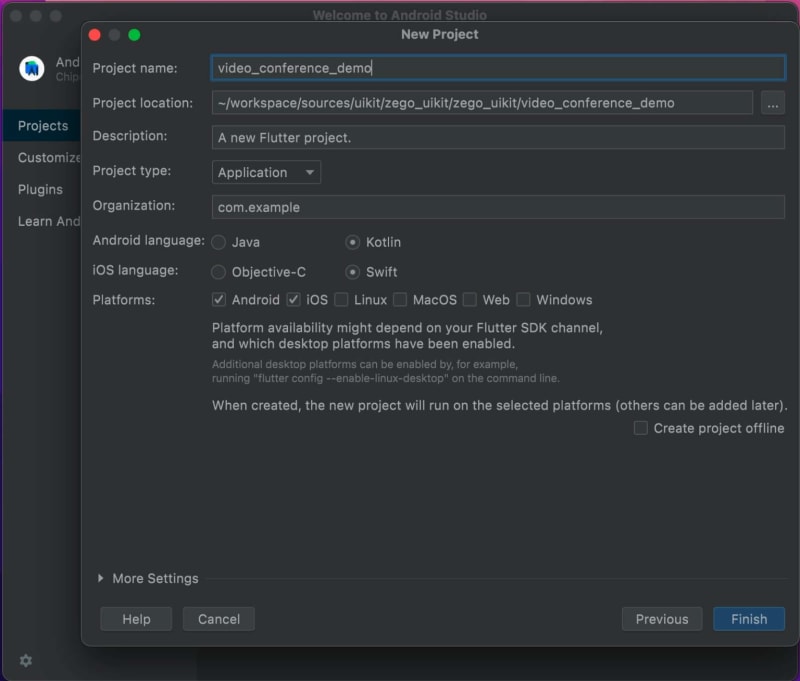Click the Description text field
The height and width of the screenshot is (681, 800).
pyautogui.click(x=498, y=137)
